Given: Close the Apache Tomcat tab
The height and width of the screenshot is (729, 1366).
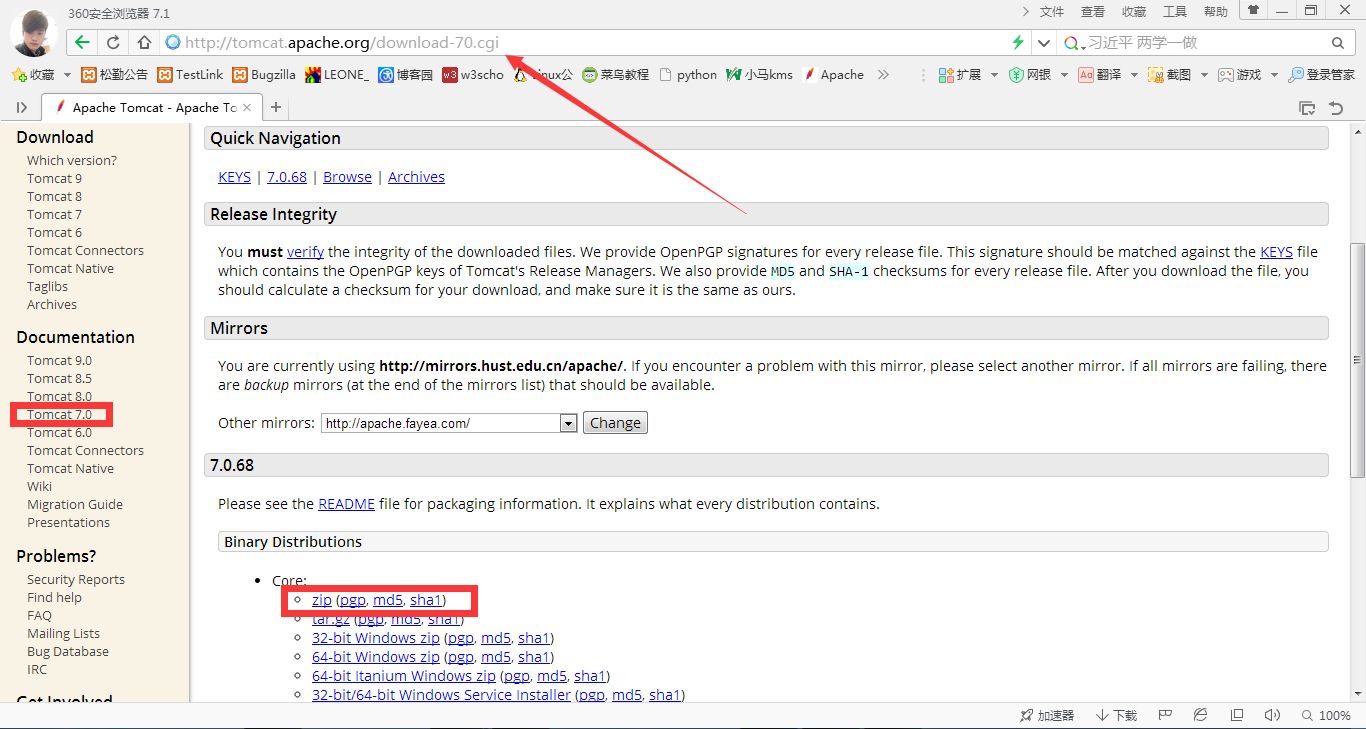Looking at the screenshot, I should (x=247, y=108).
